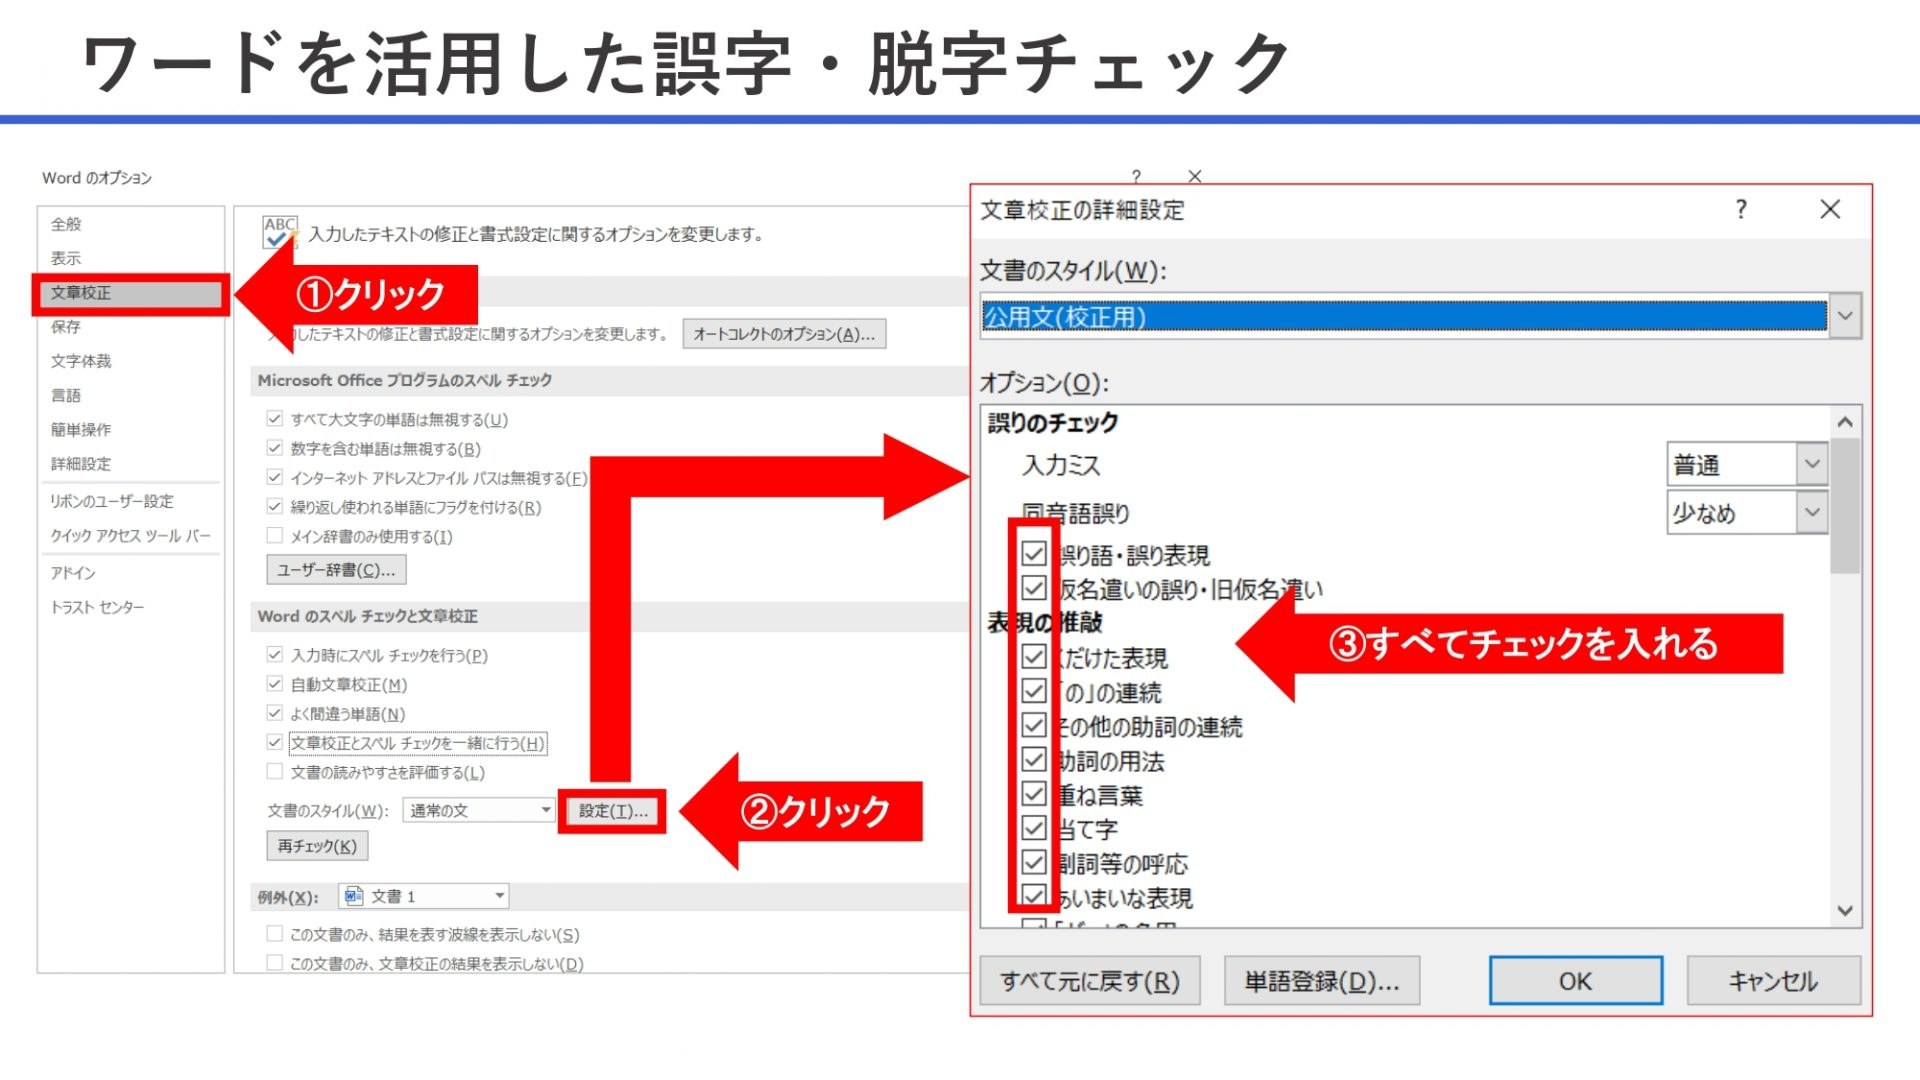Open 詳細設定 category
The height and width of the screenshot is (1080, 1920).
[x=81, y=464]
